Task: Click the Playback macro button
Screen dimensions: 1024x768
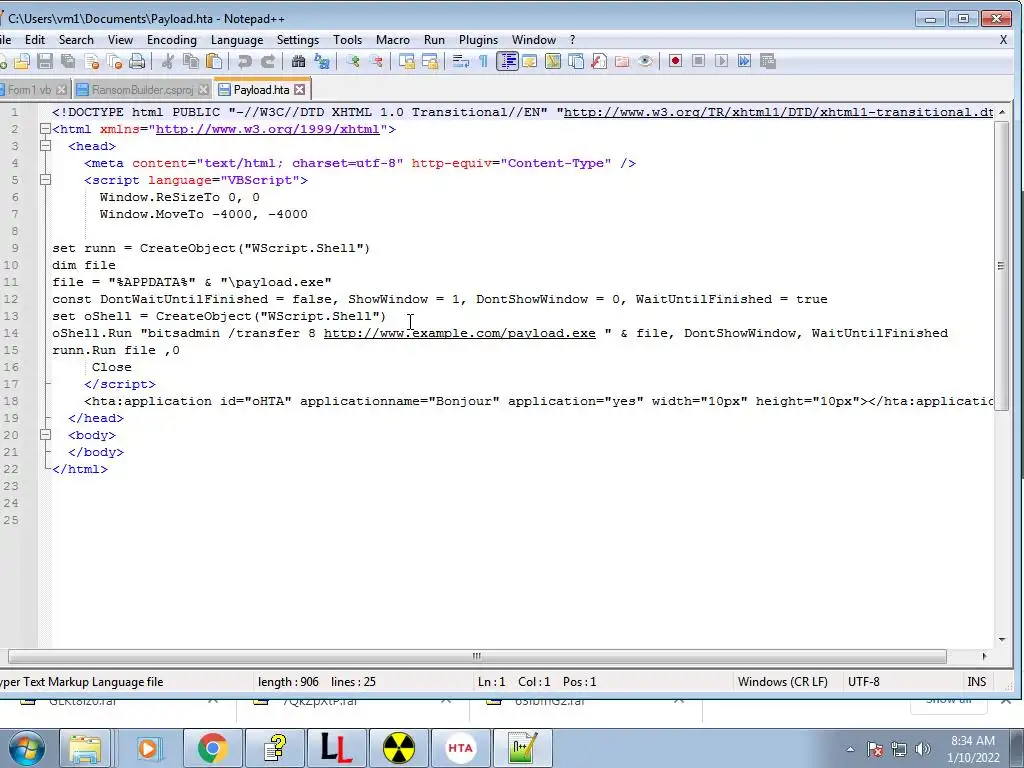Action: [721, 61]
